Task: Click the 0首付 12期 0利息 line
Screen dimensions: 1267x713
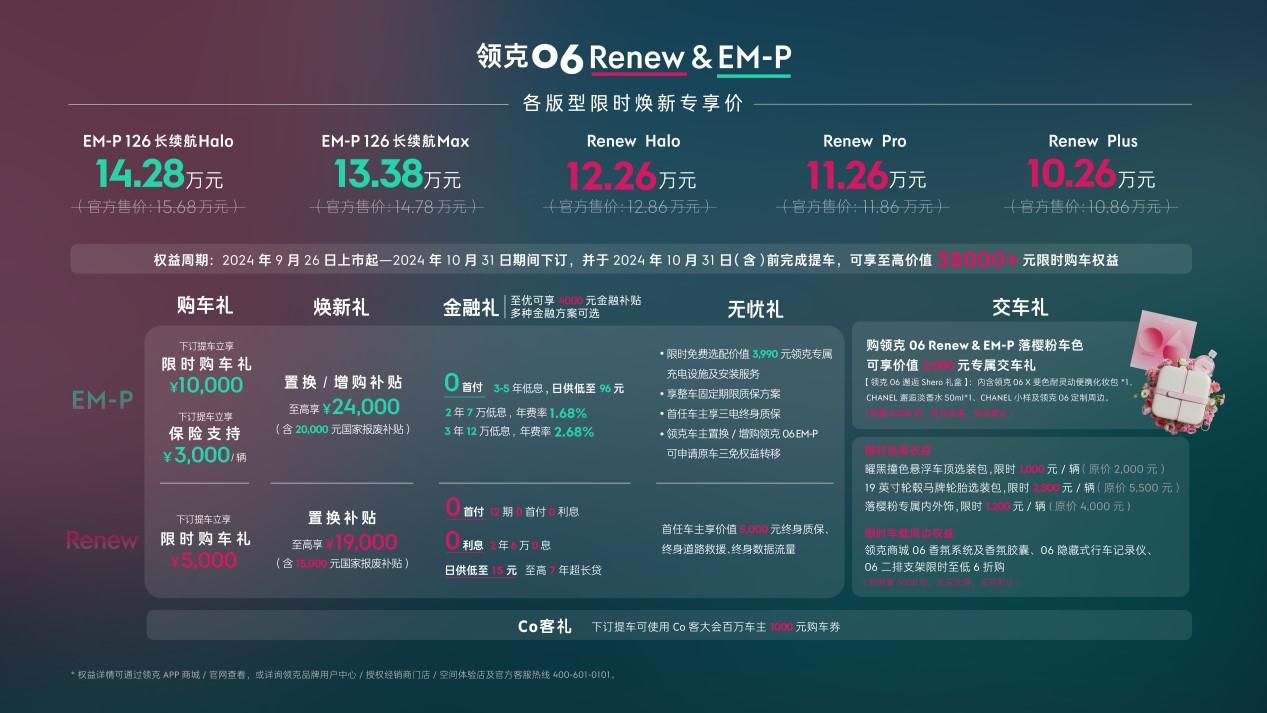Action: (511, 508)
